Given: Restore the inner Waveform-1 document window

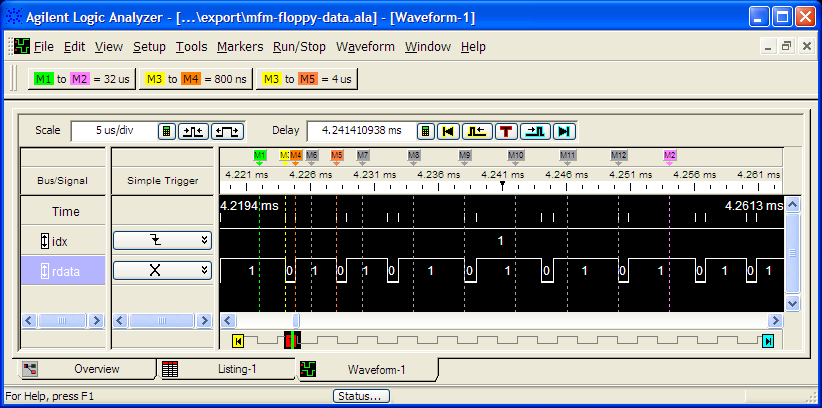Looking at the screenshot, I should pyautogui.click(x=786, y=47).
